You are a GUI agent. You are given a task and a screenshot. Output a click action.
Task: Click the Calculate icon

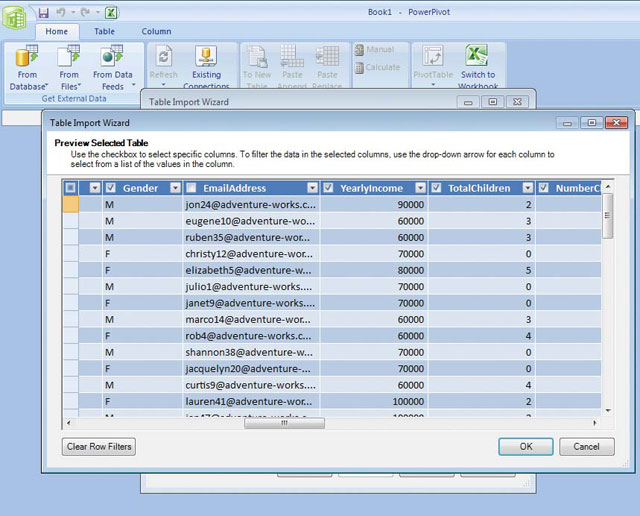[x=359, y=68]
